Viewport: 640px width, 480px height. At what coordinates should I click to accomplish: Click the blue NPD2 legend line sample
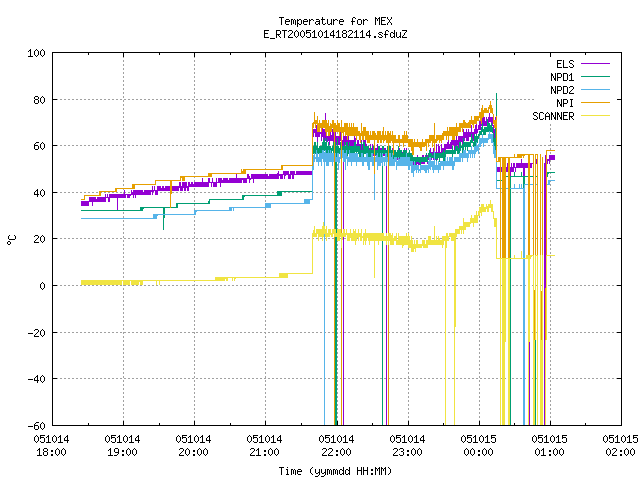[595, 90]
